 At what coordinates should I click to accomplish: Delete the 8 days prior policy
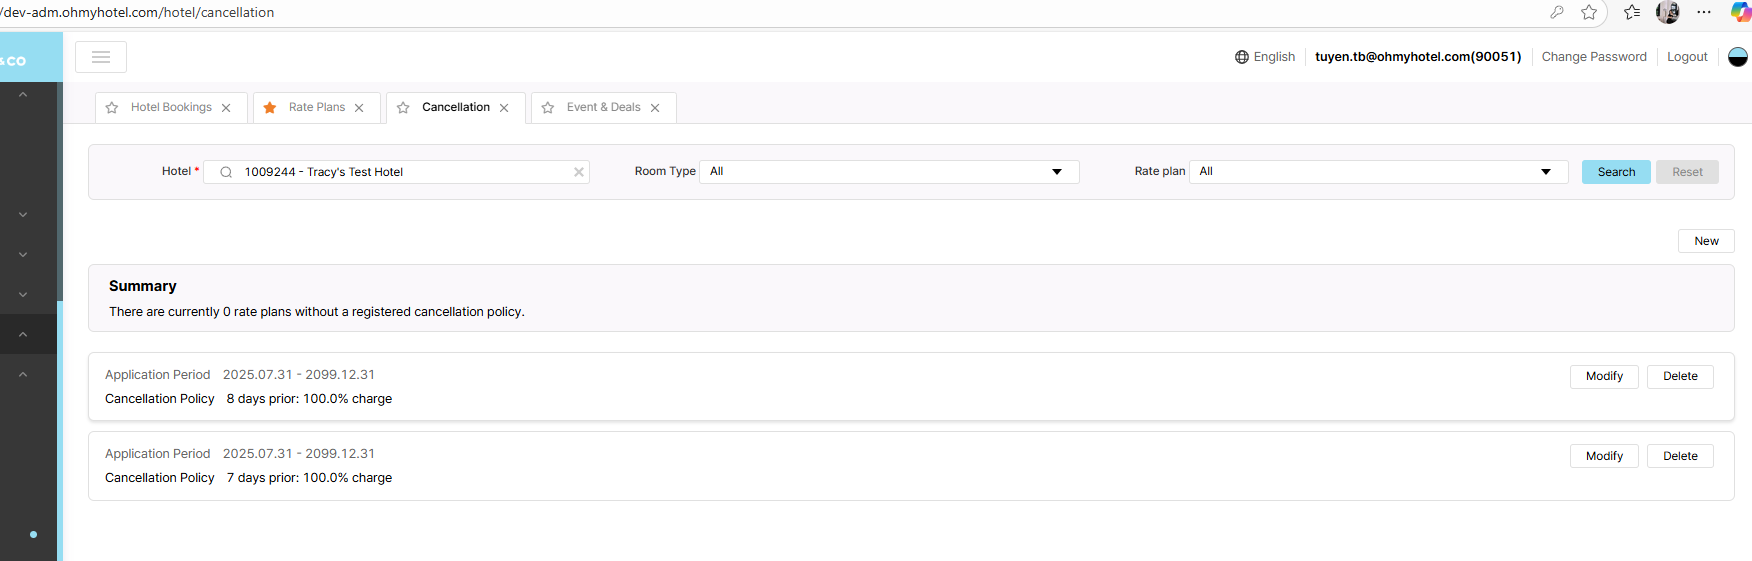1680,377
